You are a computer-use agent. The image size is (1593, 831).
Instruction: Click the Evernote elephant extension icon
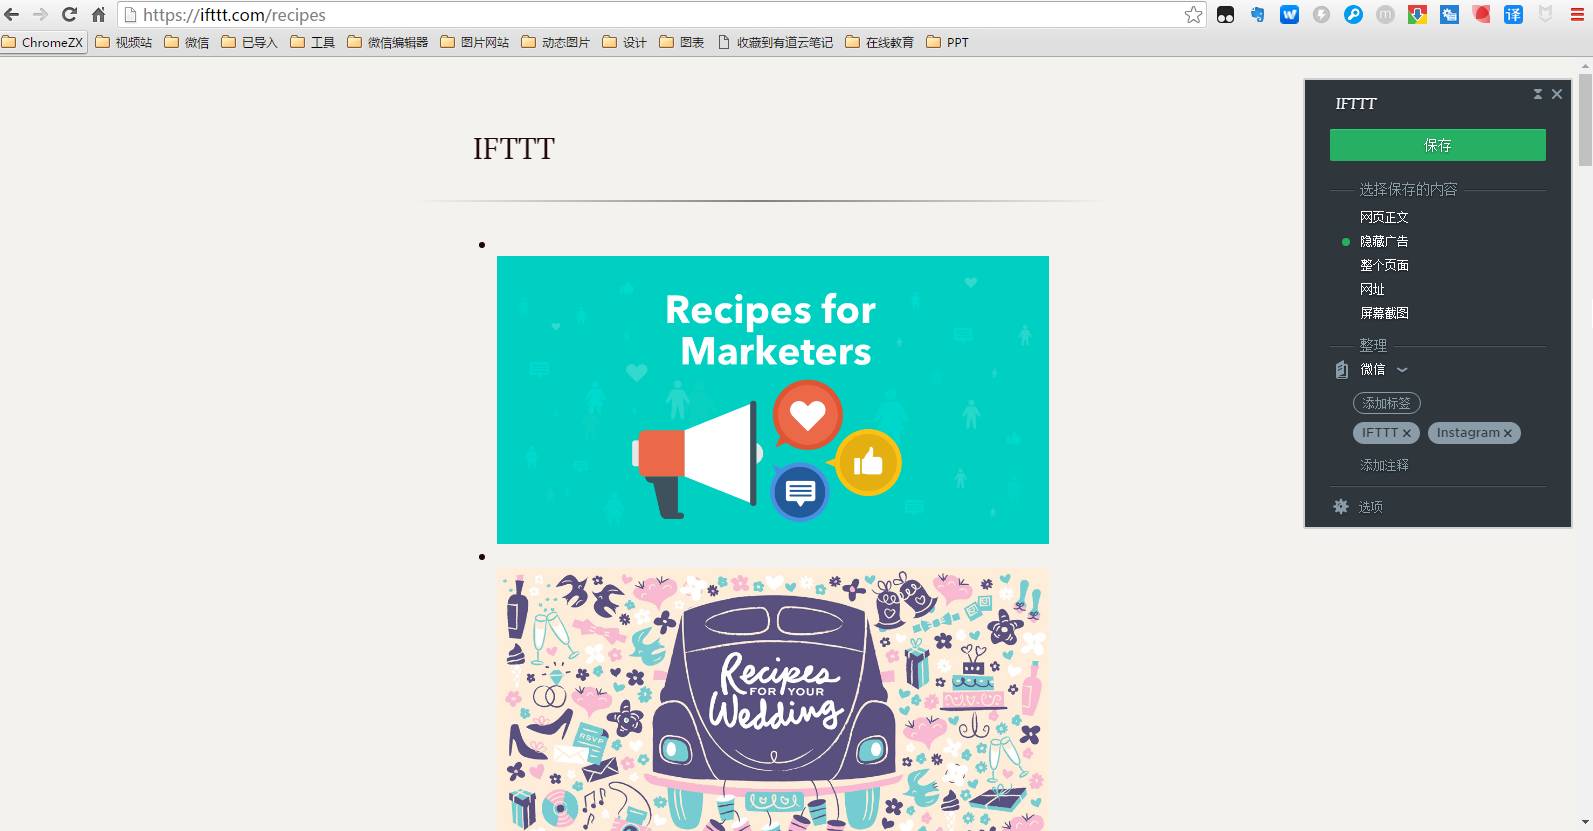pyautogui.click(x=1257, y=15)
